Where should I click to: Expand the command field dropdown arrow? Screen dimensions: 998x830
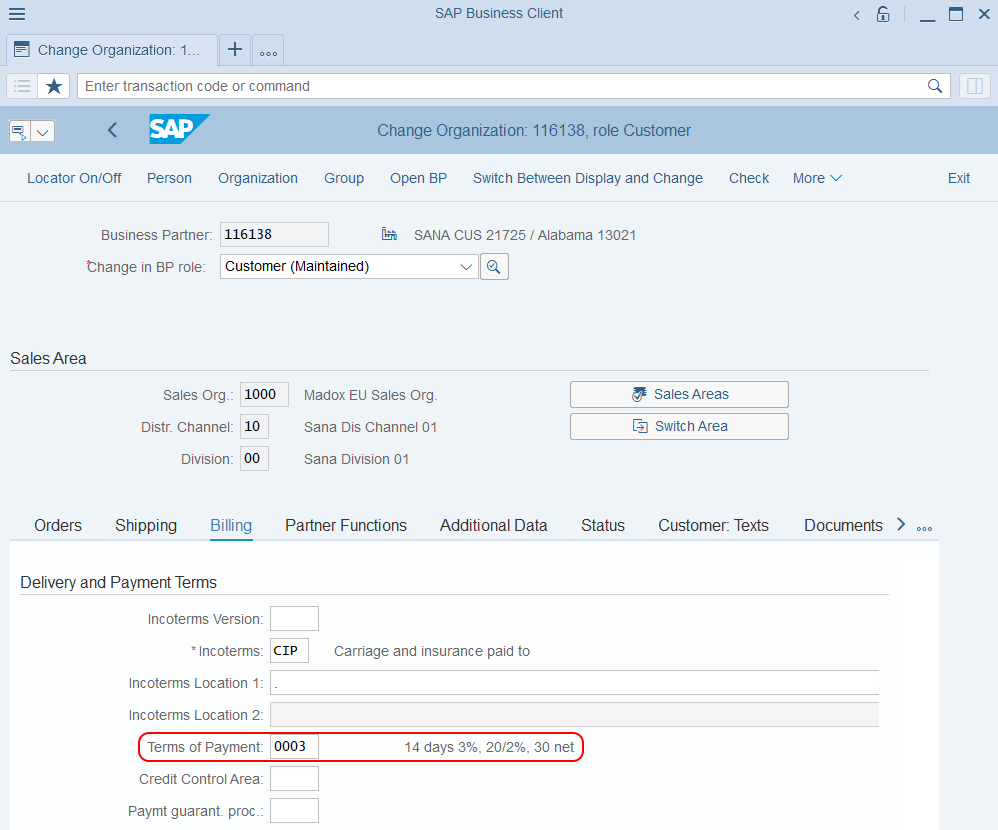[43, 132]
